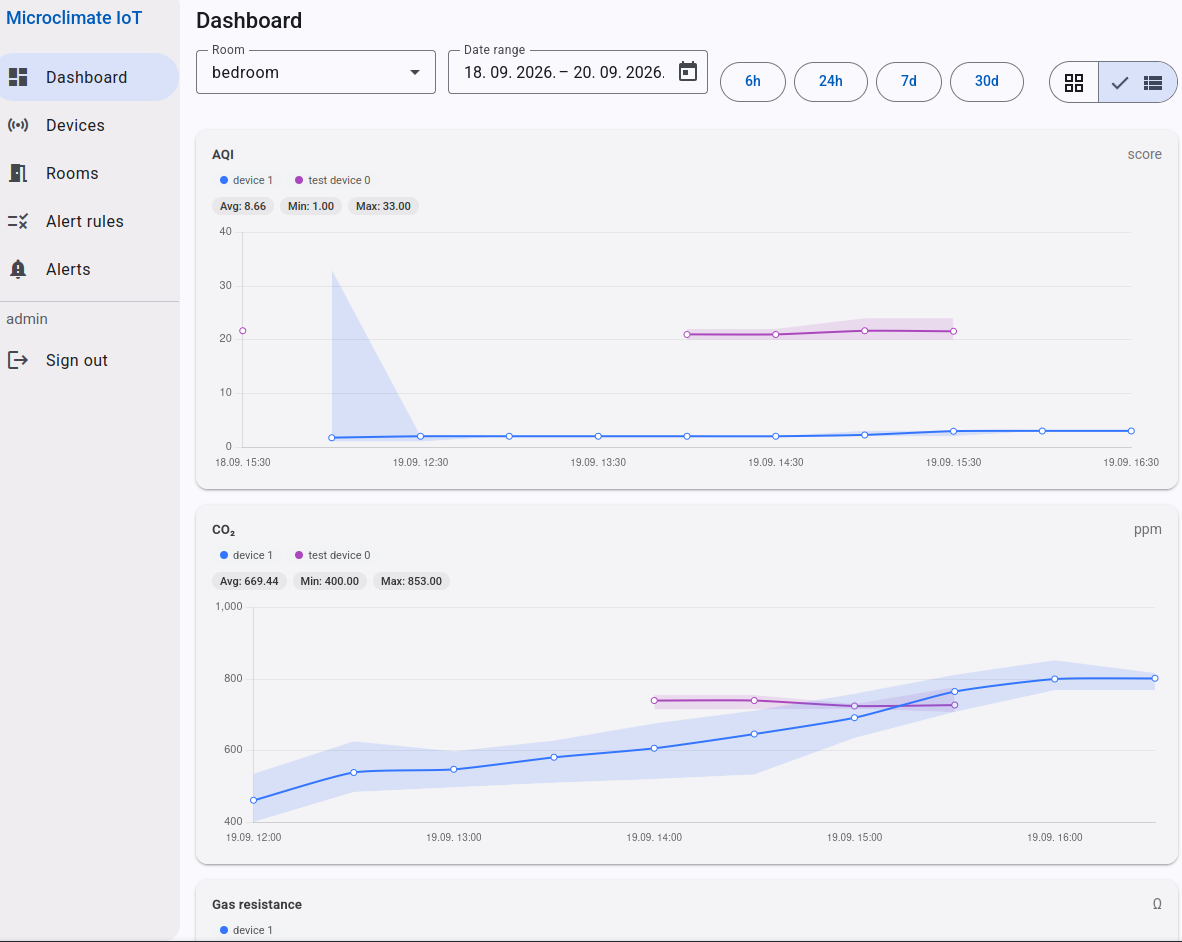
Task: Toggle test device 0 legend in CO₂ chart
Action: [x=332, y=555]
